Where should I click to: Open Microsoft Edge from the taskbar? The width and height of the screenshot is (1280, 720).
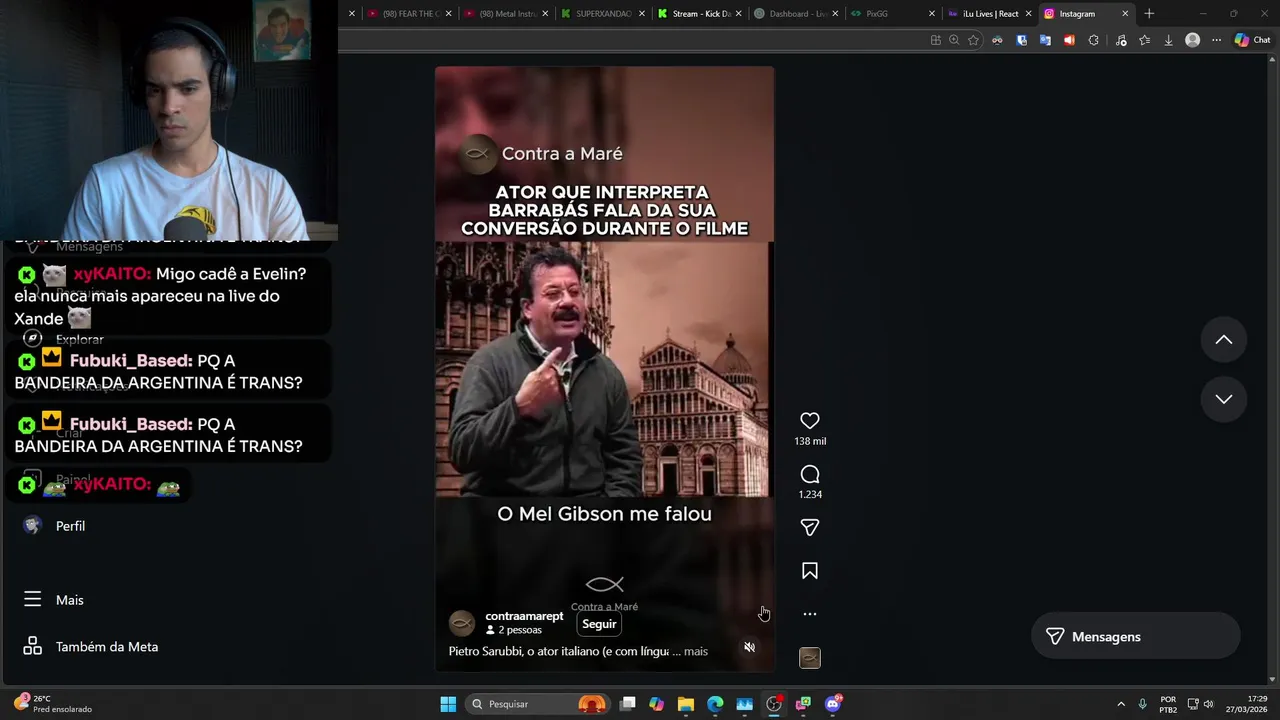715,704
